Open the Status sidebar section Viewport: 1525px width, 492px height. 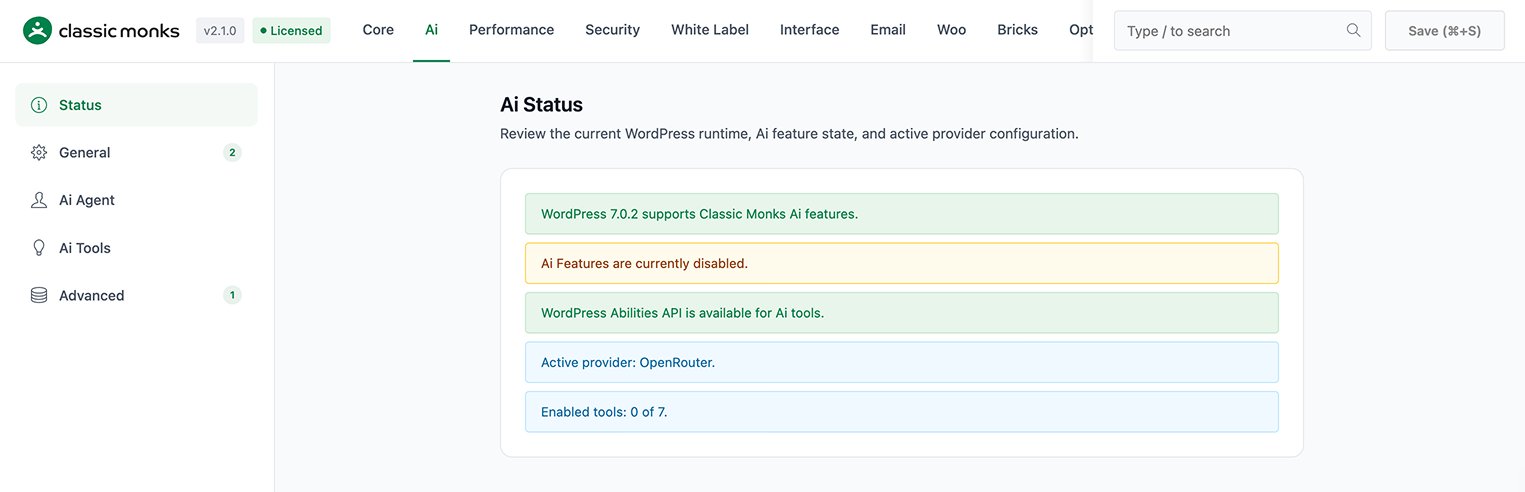click(136, 105)
